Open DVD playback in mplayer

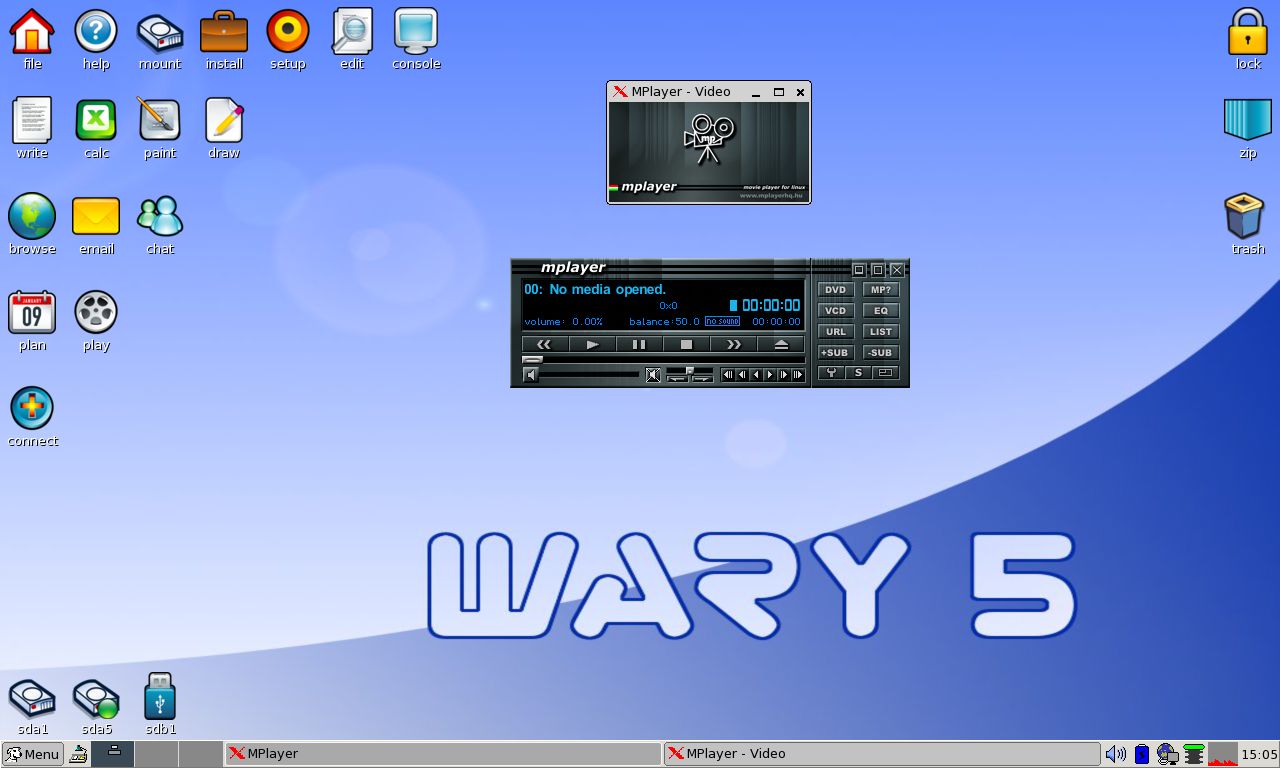coord(836,290)
